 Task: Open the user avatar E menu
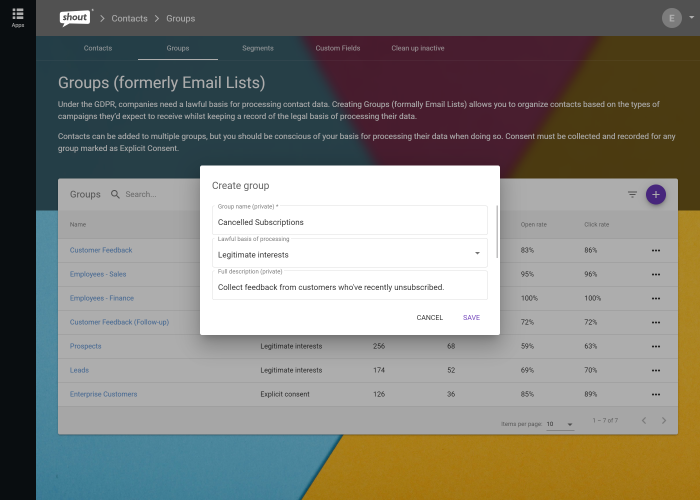click(x=671, y=18)
